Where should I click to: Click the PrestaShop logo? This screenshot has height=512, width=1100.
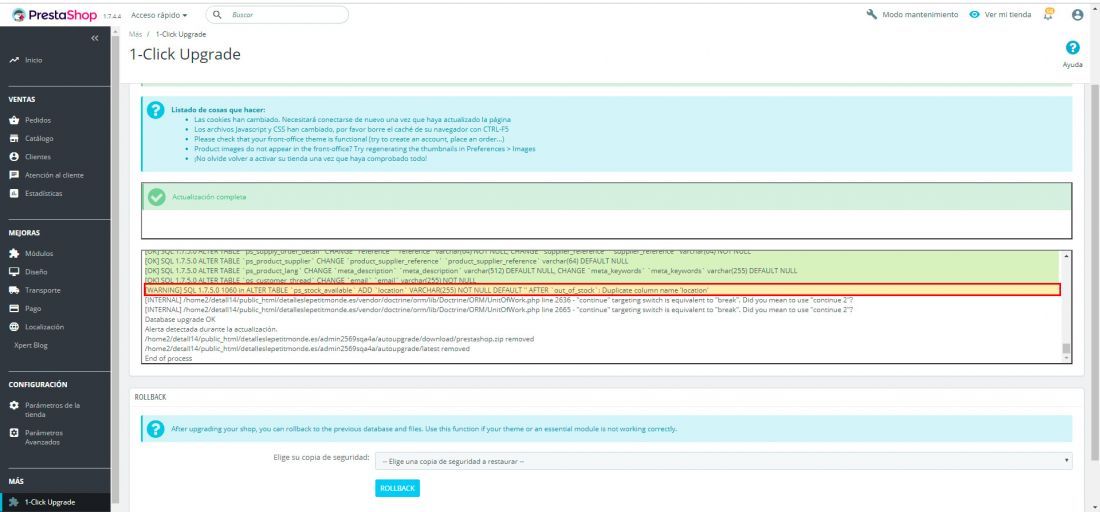click(57, 14)
